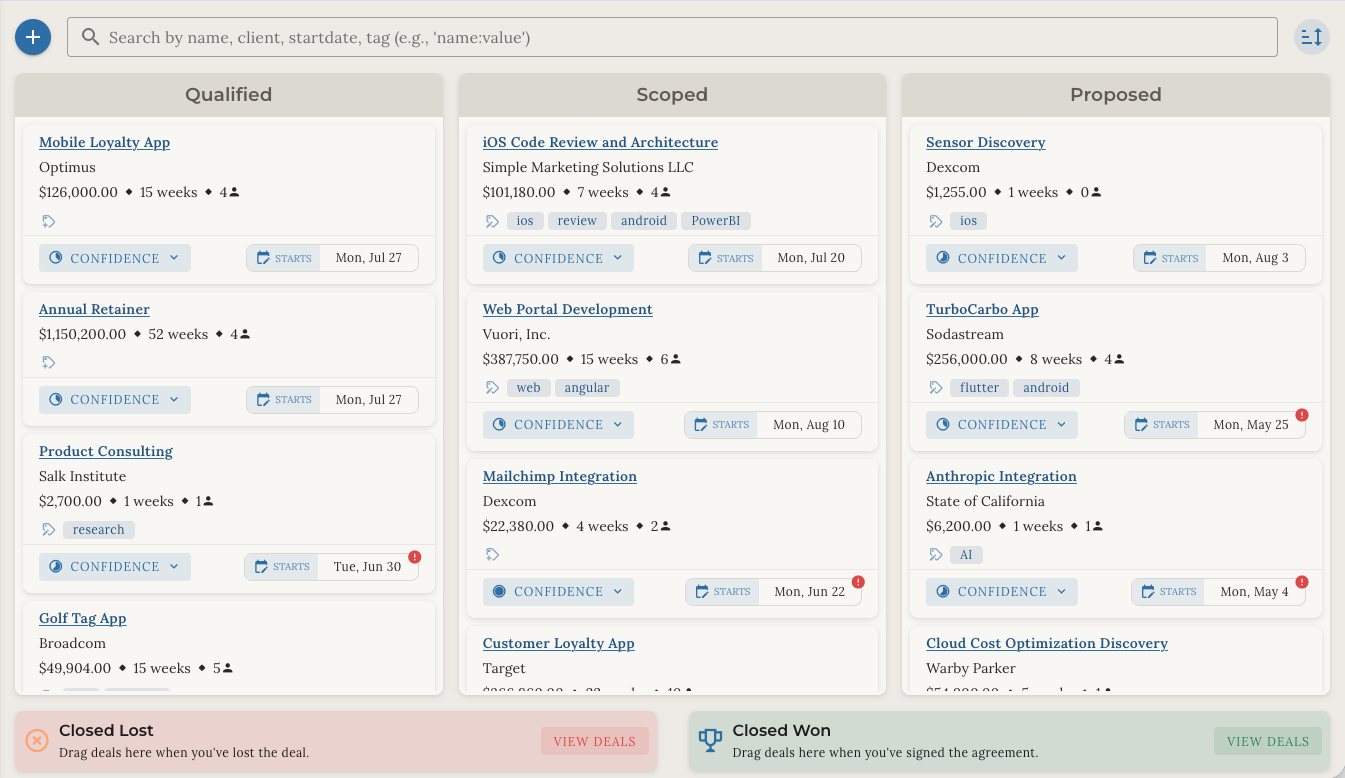
Task: Open Confidence dropdown on Mailchimp Integration
Action: click(558, 591)
